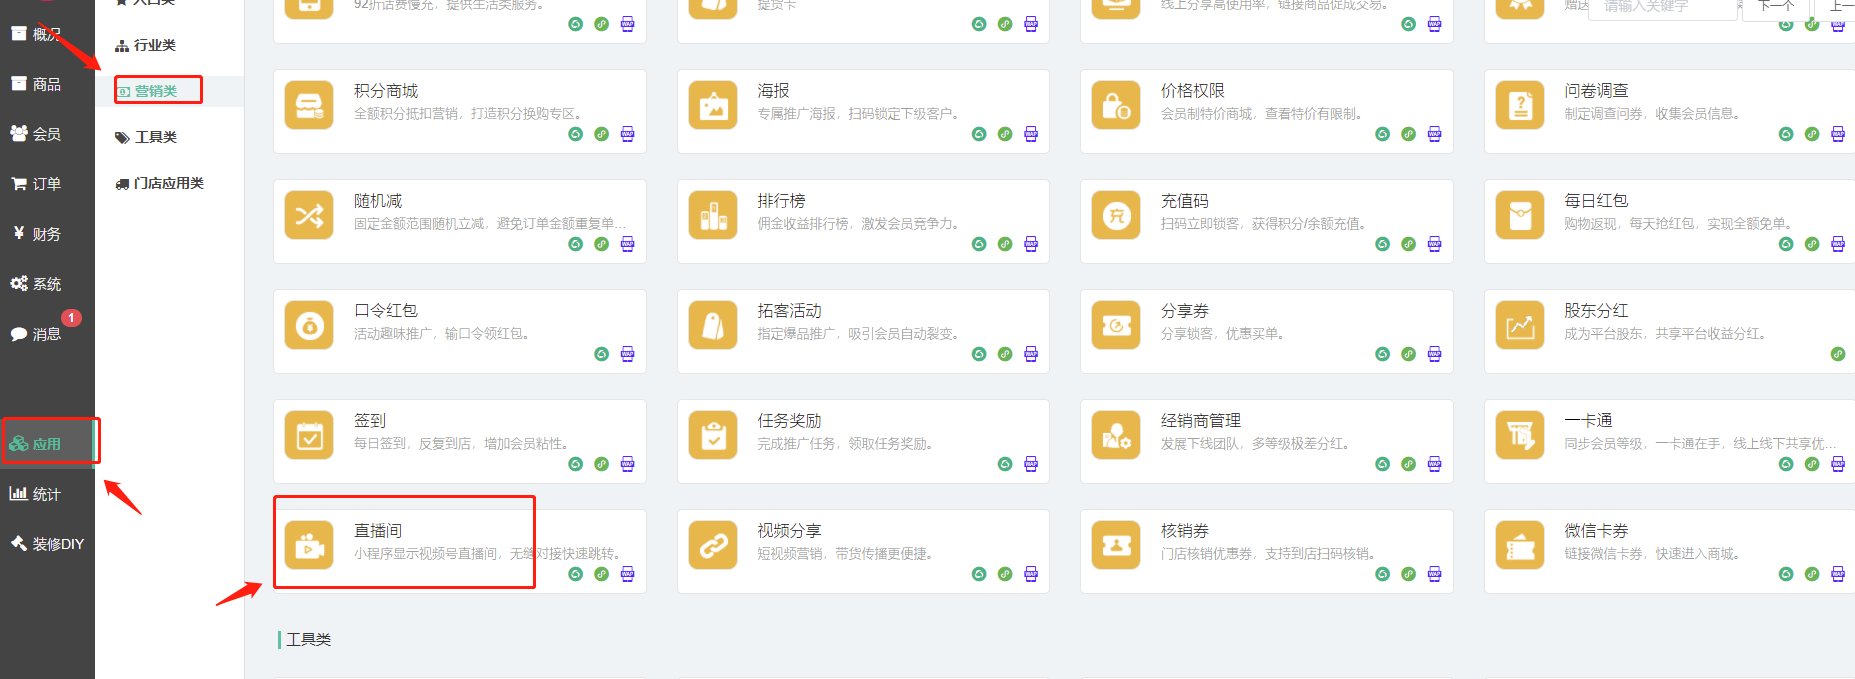Click the 下一个 next button

click(1775, 6)
